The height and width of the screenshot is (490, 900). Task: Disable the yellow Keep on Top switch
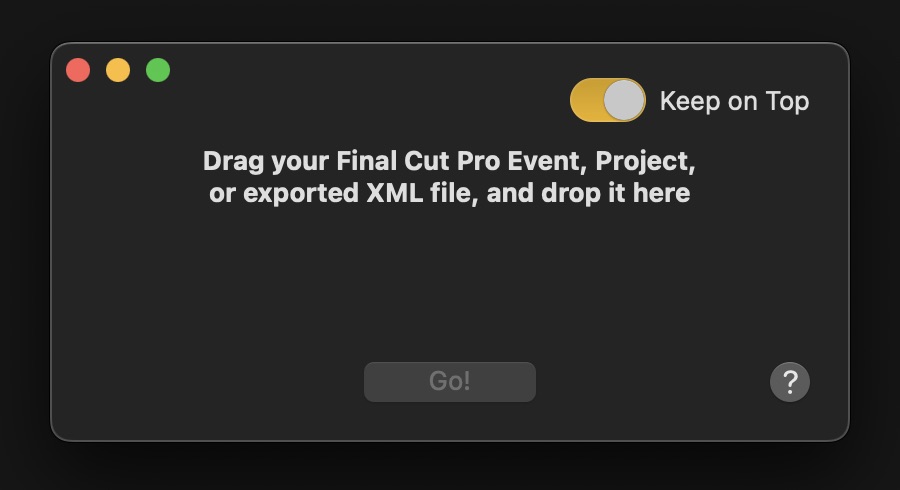(607, 100)
